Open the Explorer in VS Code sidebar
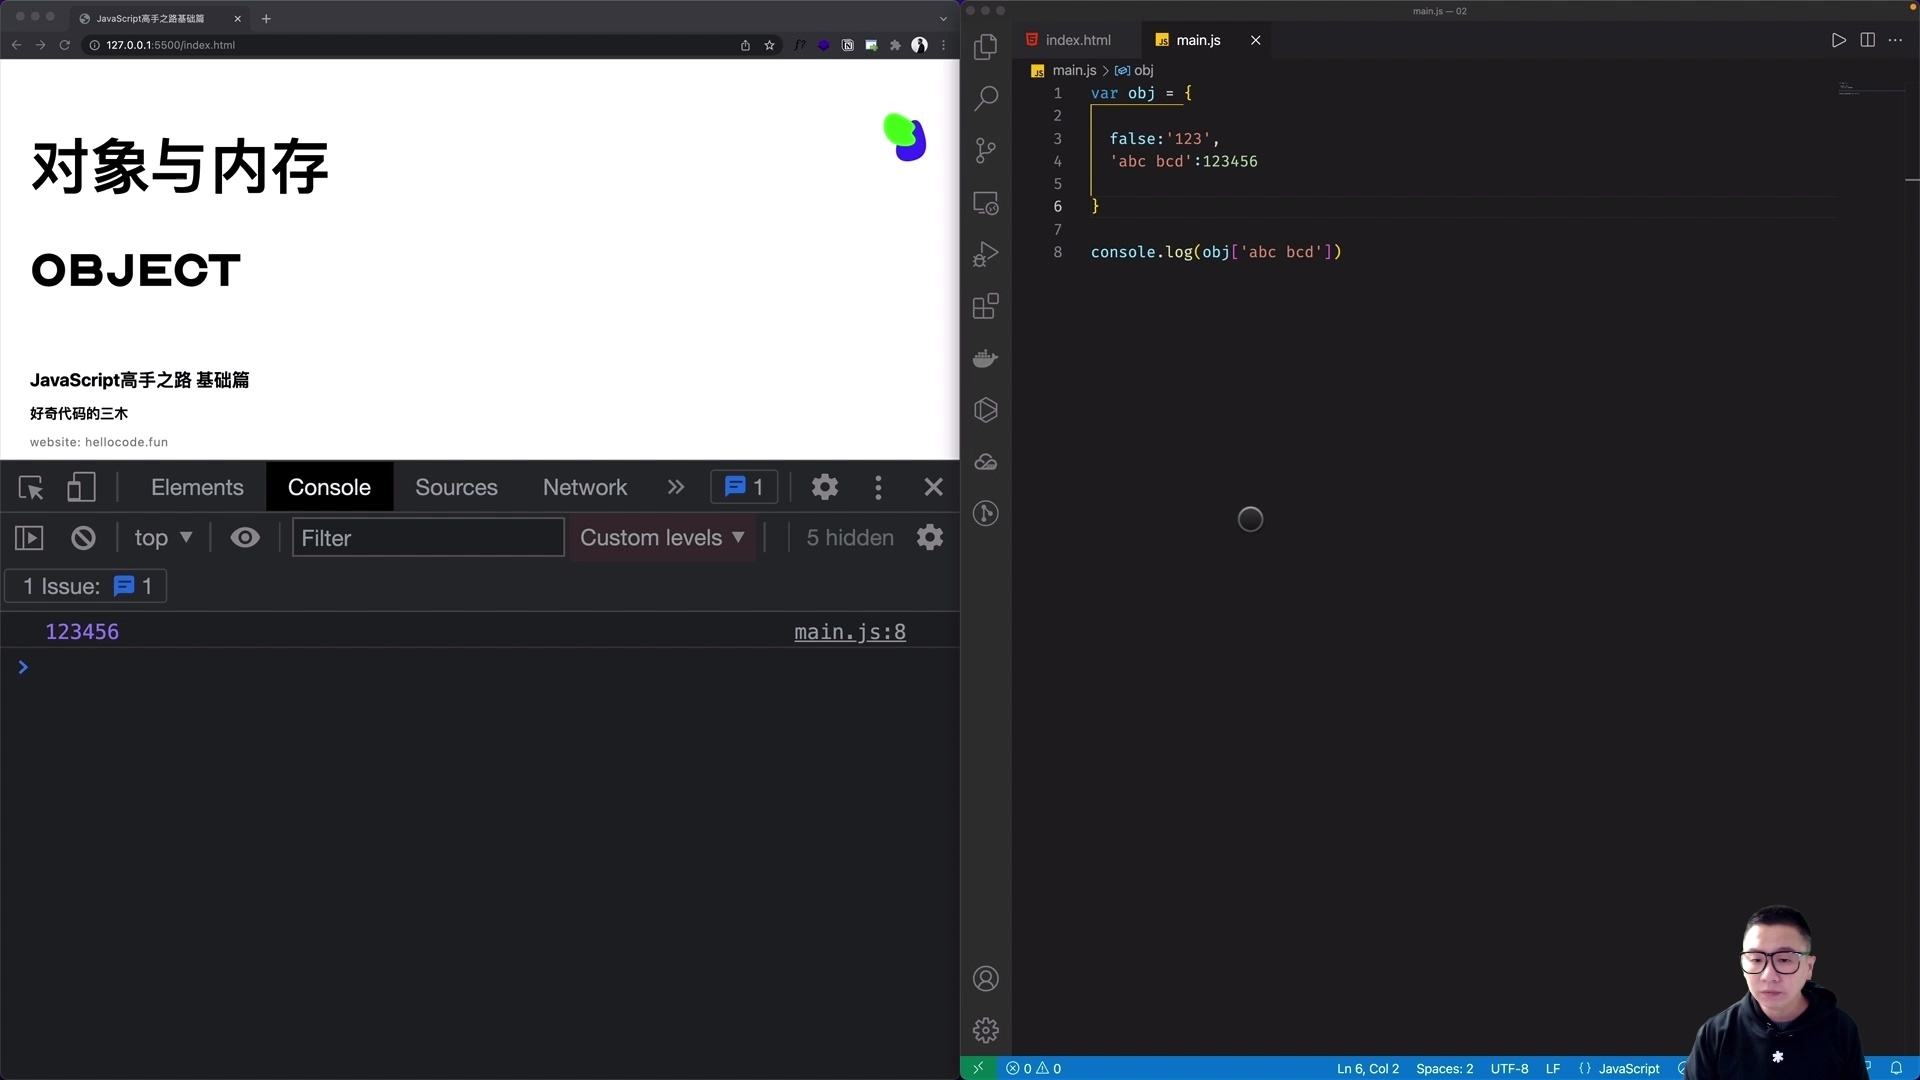Image resolution: width=1920 pixels, height=1080 pixels. point(986,47)
